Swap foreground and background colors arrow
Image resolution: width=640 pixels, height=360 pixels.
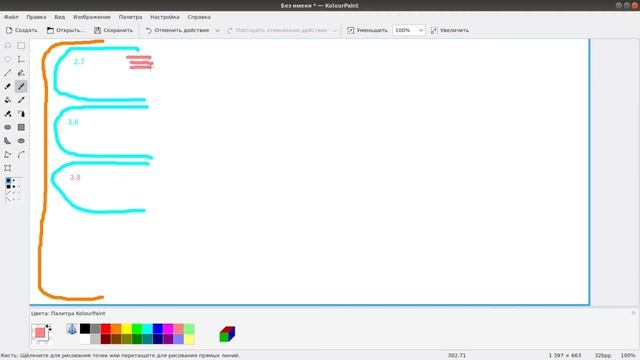[49, 327]
